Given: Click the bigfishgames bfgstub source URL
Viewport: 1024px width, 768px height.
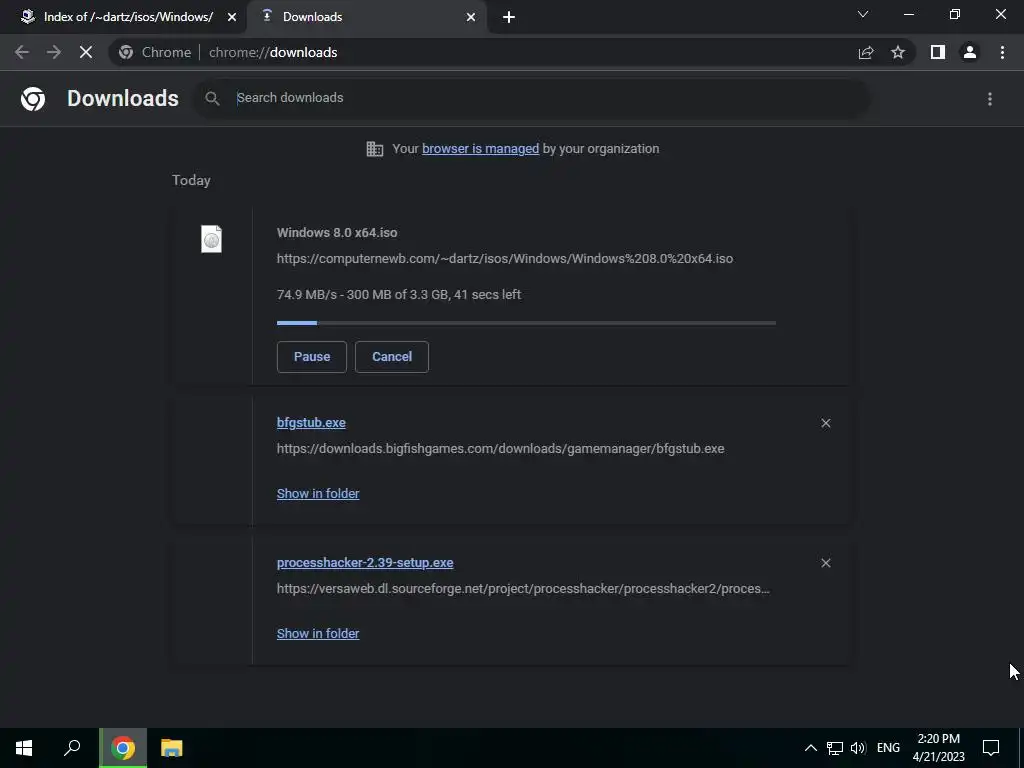Looking at the screenshot, I should coord(500,449).
